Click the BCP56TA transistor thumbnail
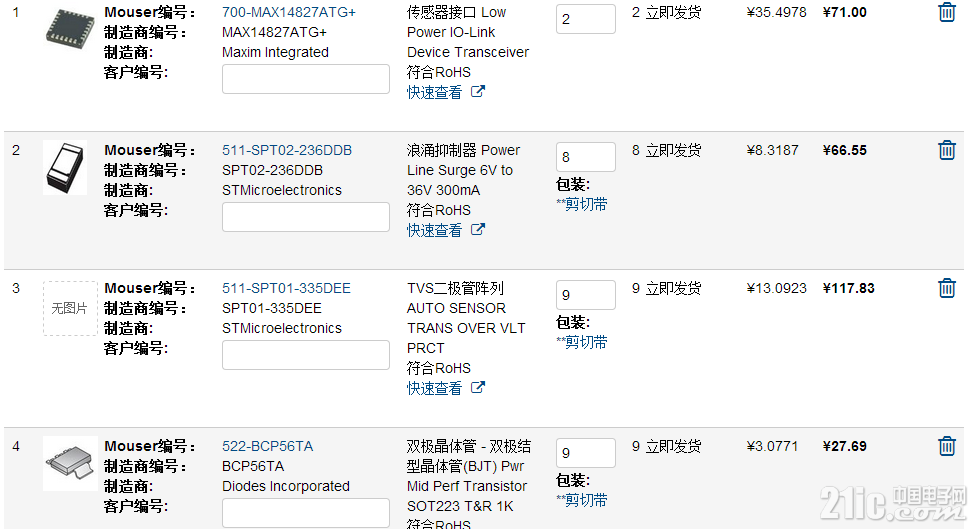Image resolution: width=974 pixels, height=529 pixels. (x=70, y=463)
